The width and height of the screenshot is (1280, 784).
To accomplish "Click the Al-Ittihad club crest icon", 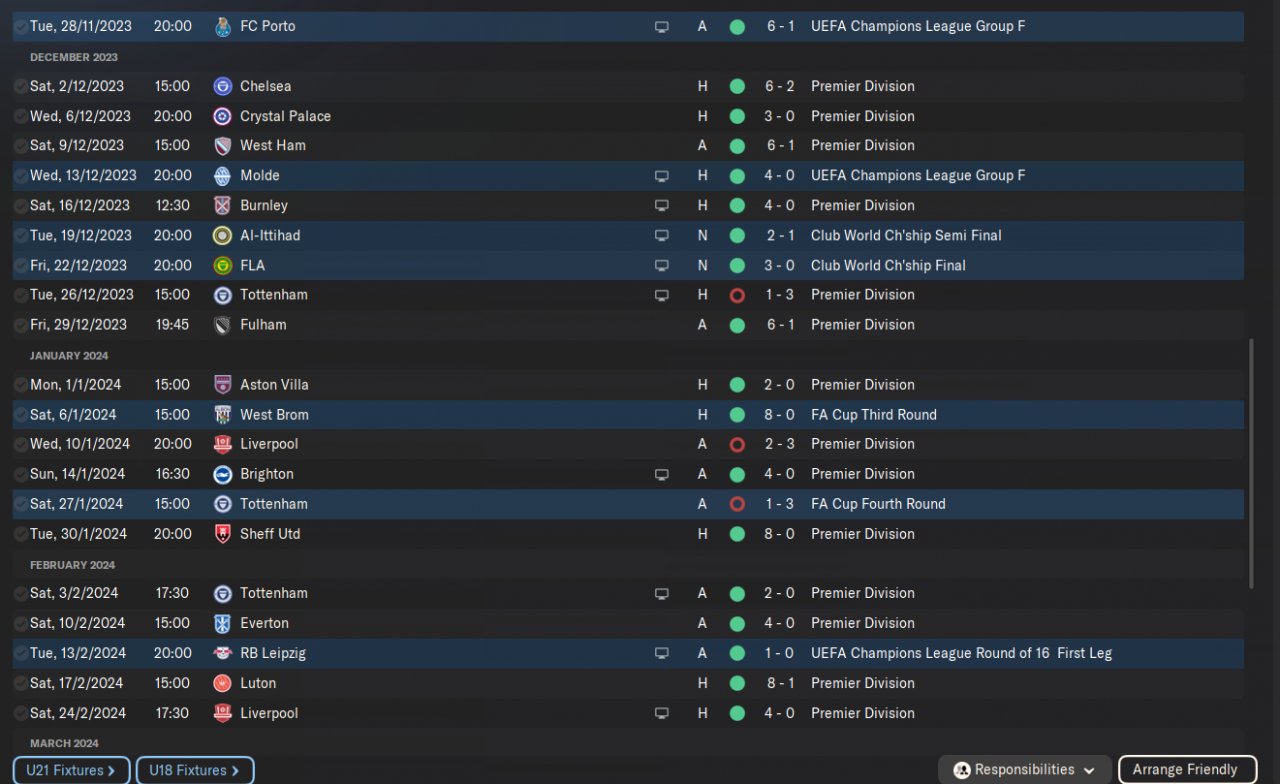I will tap(223, 235).
